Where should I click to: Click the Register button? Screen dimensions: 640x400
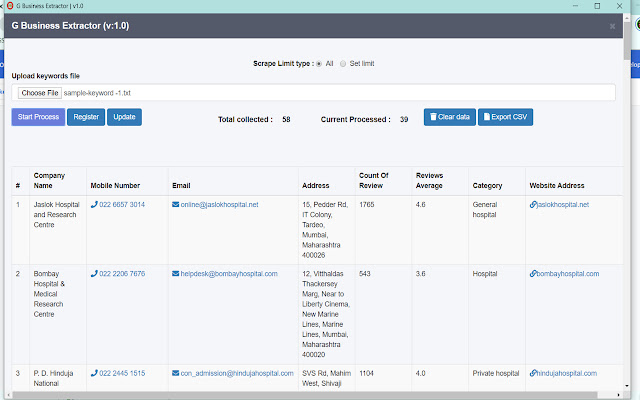point(86,117)
